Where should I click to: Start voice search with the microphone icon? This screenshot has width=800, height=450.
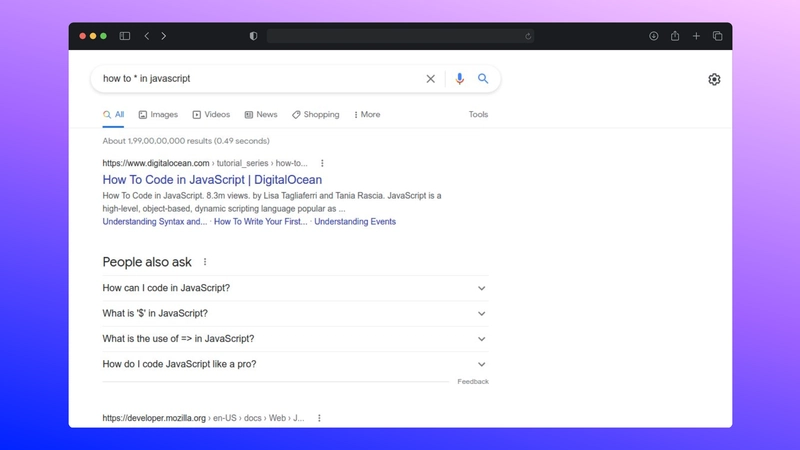(460, 79)
